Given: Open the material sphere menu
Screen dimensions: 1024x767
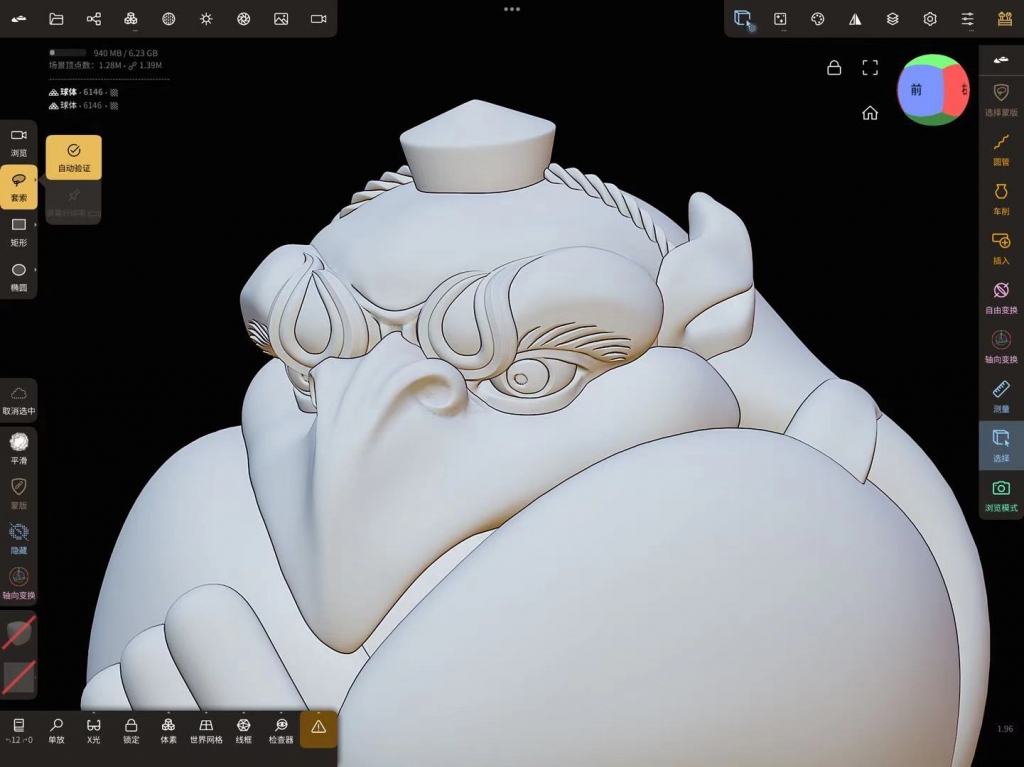Looking at the screenshot, I should click(x=168, y=19).
